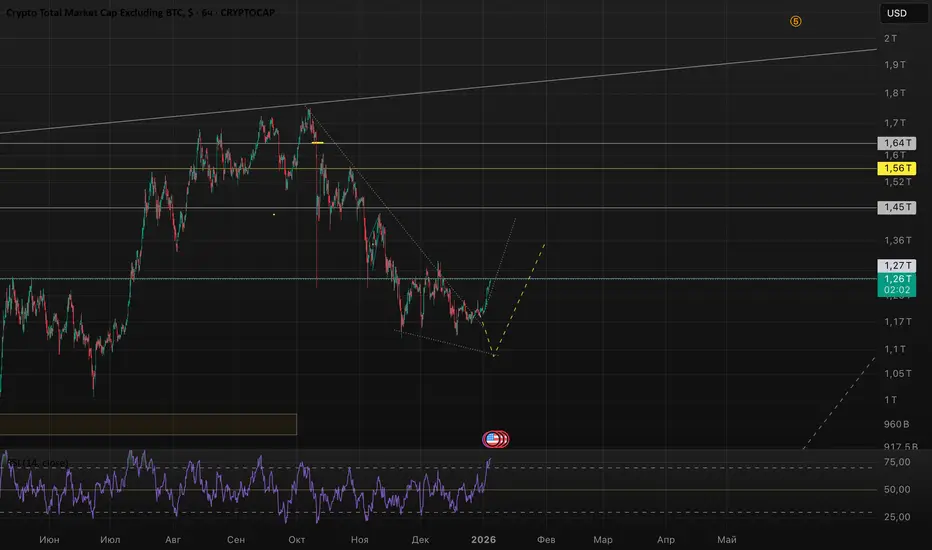Click the orange circled 5 wave label
This screenshot has height=550, width=932.
[x=795, y=21]
